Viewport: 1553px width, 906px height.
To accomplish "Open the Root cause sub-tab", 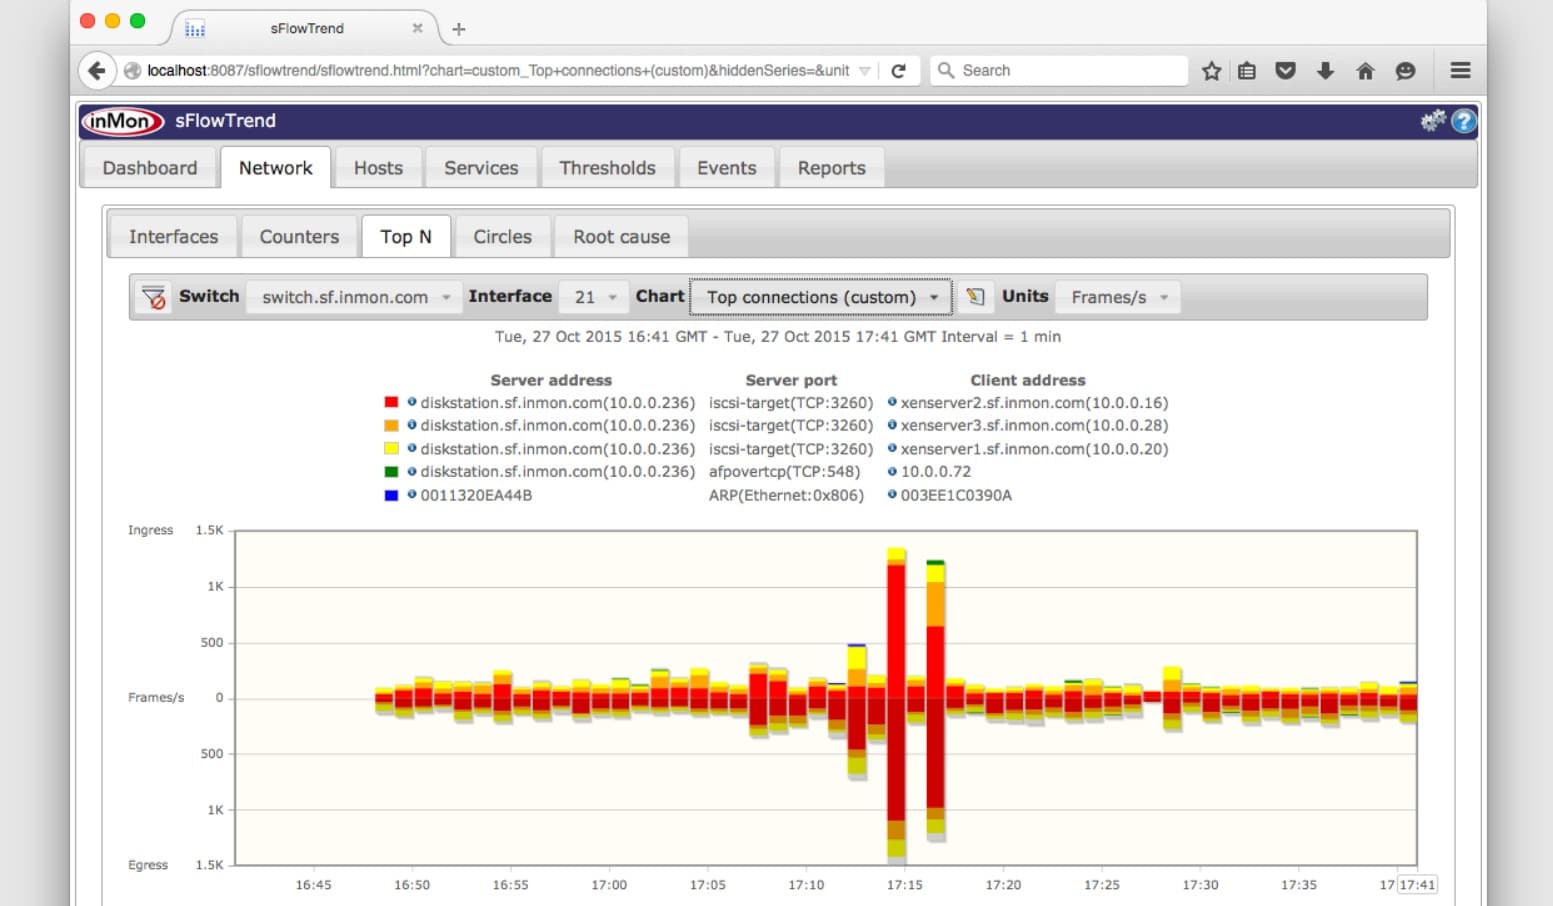I will point(621,237).
